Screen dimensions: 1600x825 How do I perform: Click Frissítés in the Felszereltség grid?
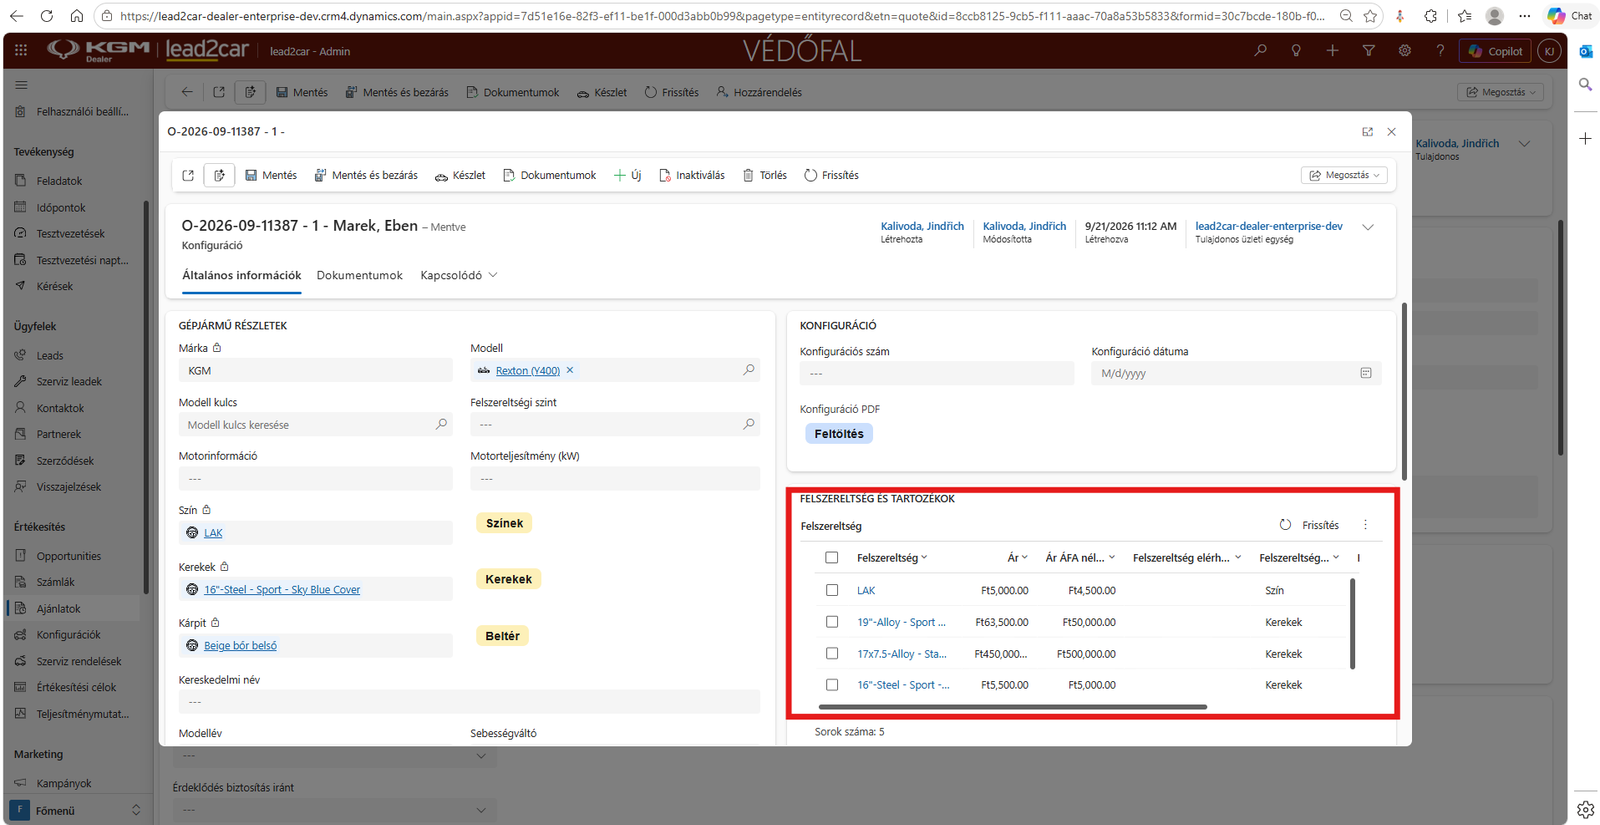(x=1309, y=525)
